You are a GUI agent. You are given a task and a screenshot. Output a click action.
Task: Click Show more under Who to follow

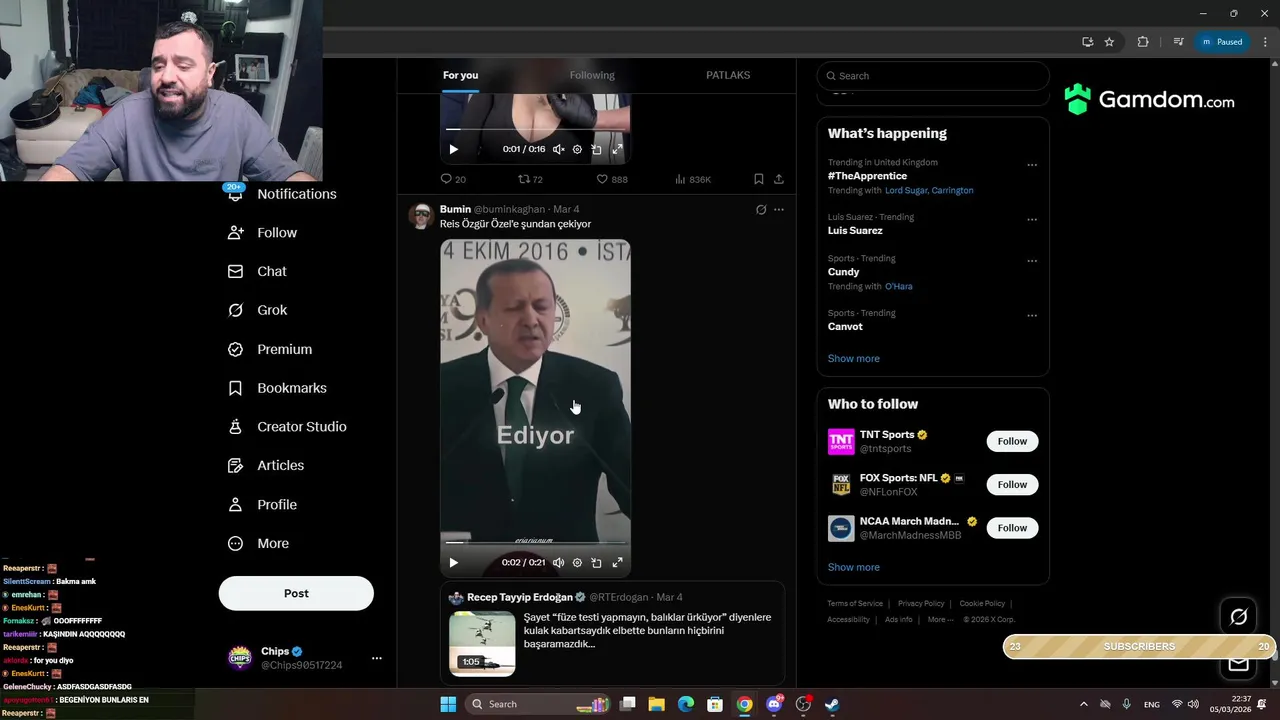point(854,567)
